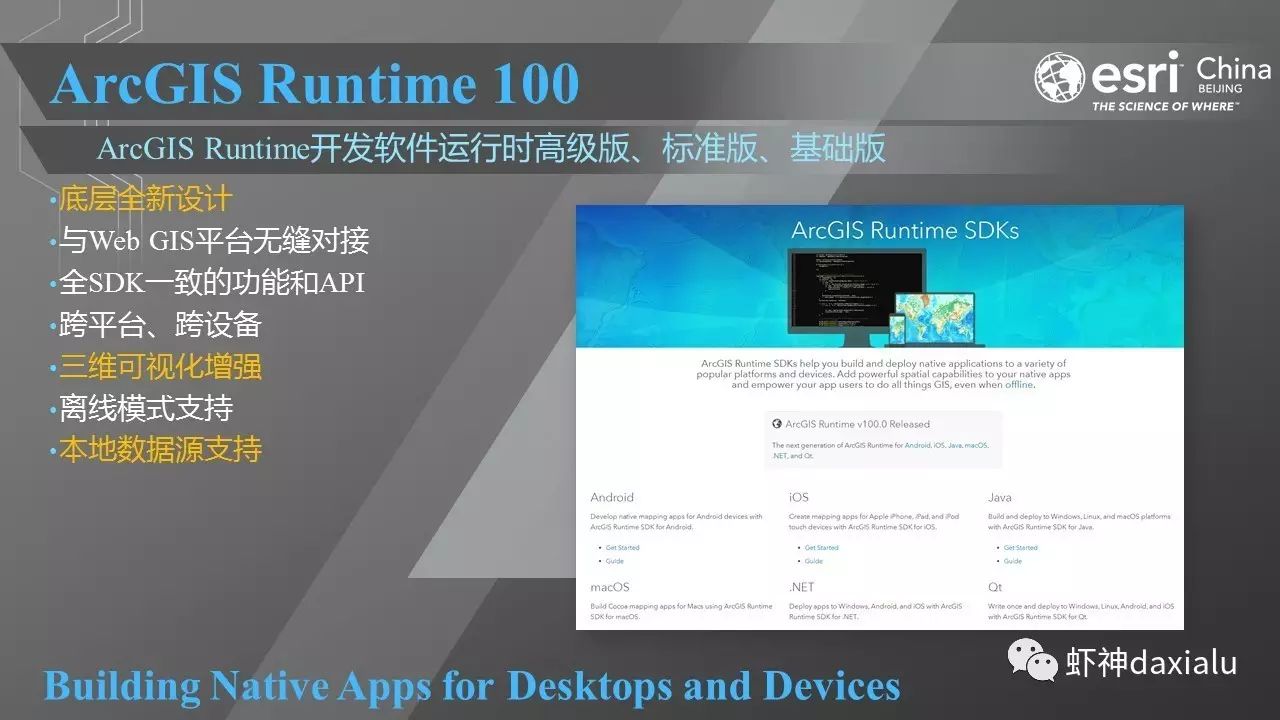Screen dimensions: 1280x720
Task: Click the Esri globe logo icon
Action: [x=1059, y=77]
